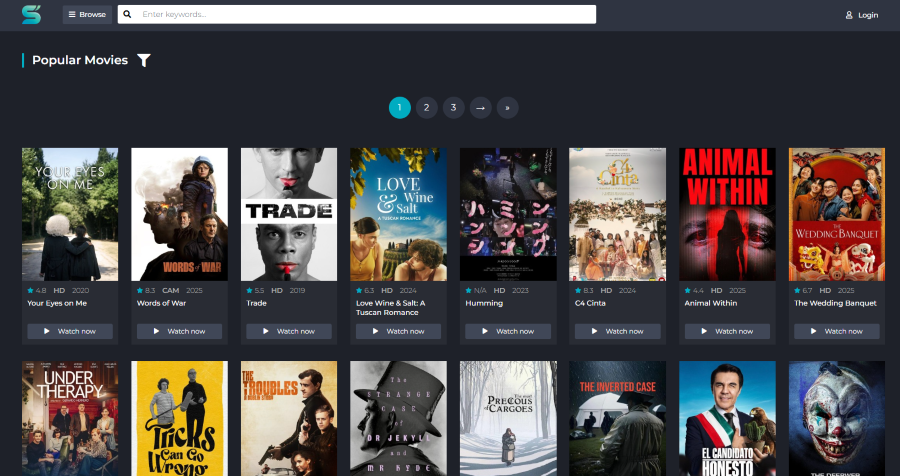Click the Popular Movies heading
900x476 pixels.
(x=80, y=60)
